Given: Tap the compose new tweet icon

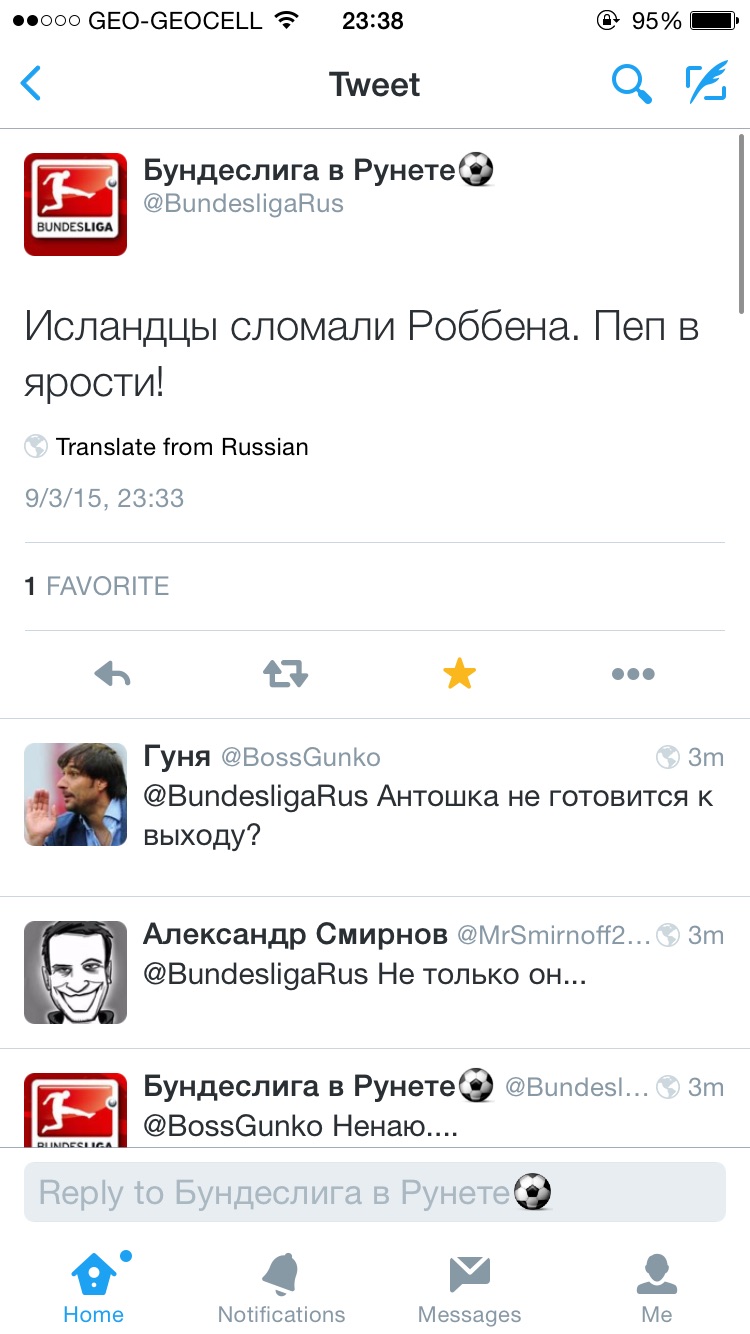Looking at the screenshot, I should [705, 84].
